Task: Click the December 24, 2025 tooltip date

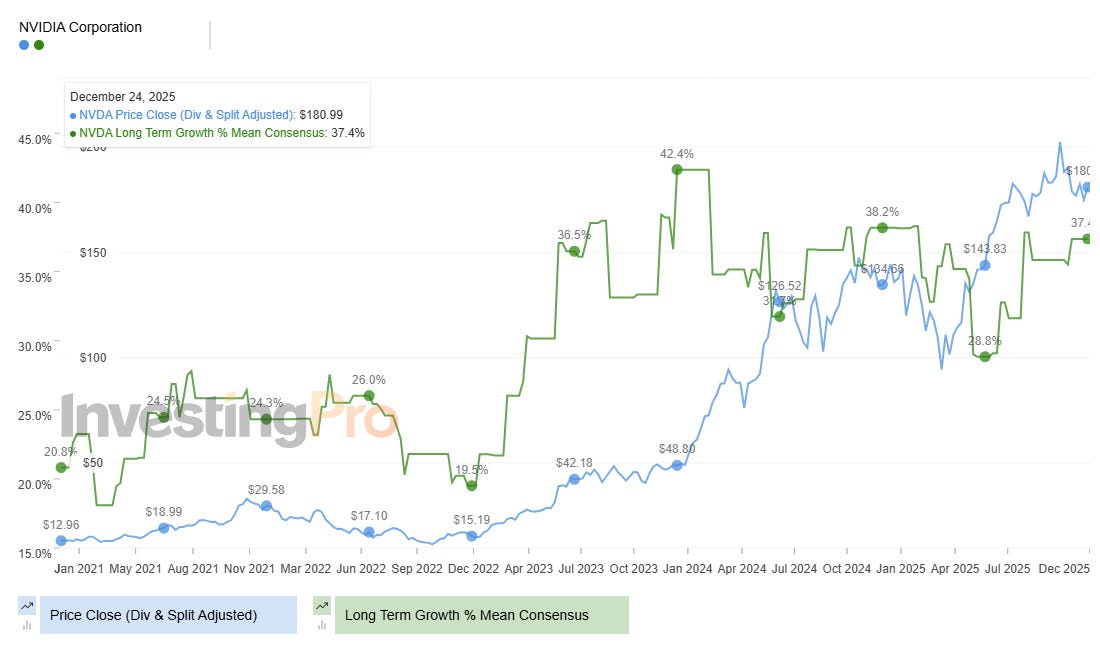Action: pos(123,97)
